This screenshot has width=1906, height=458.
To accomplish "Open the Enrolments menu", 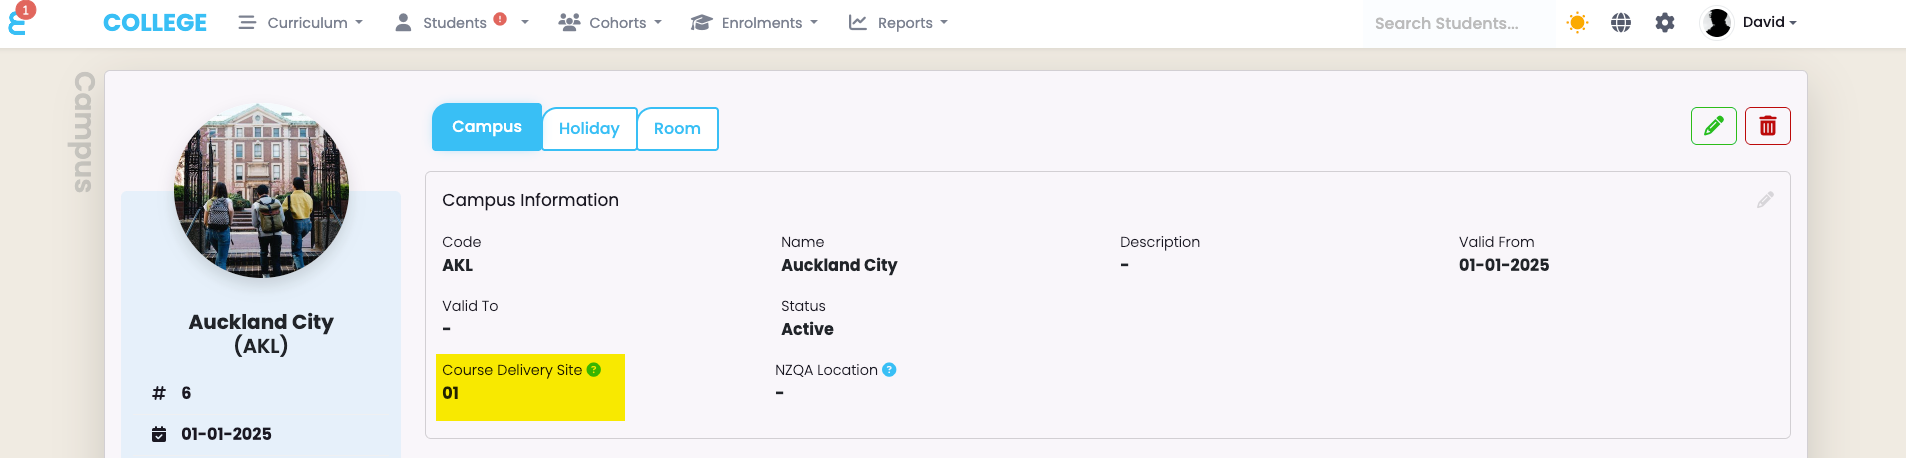I will (754, 23).
